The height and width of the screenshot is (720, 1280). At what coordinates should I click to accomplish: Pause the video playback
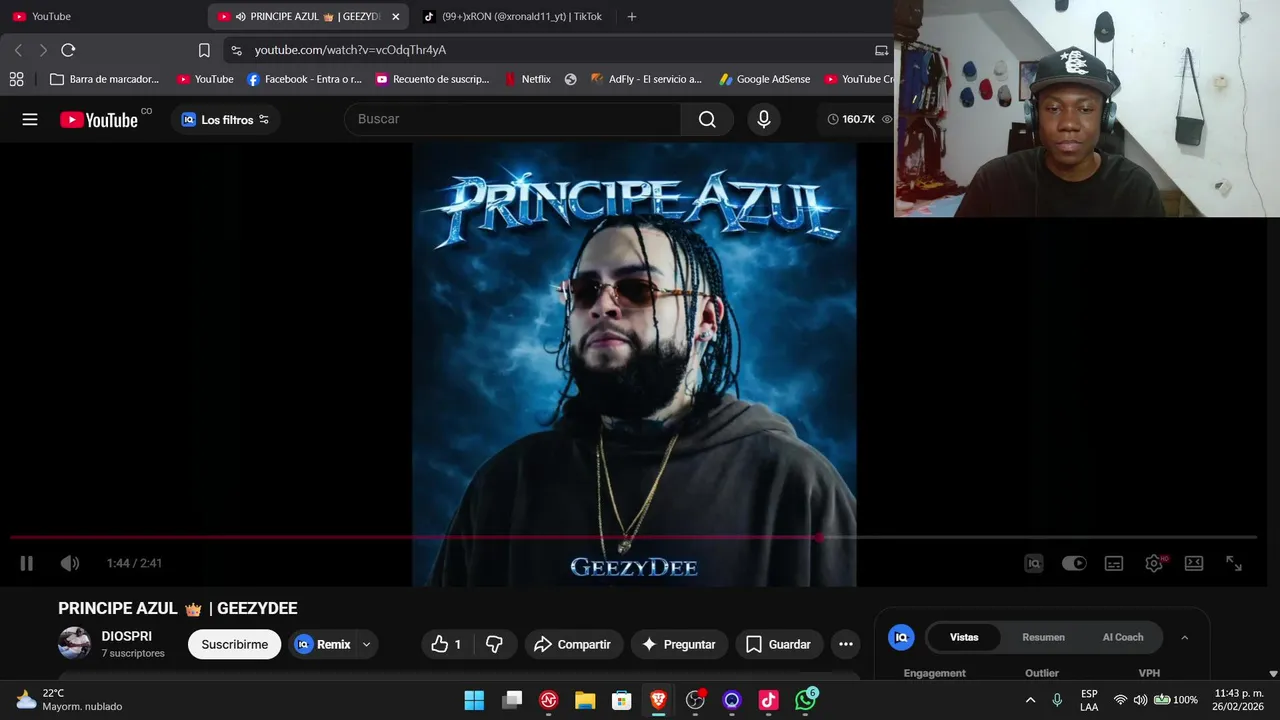pos(27,563)
